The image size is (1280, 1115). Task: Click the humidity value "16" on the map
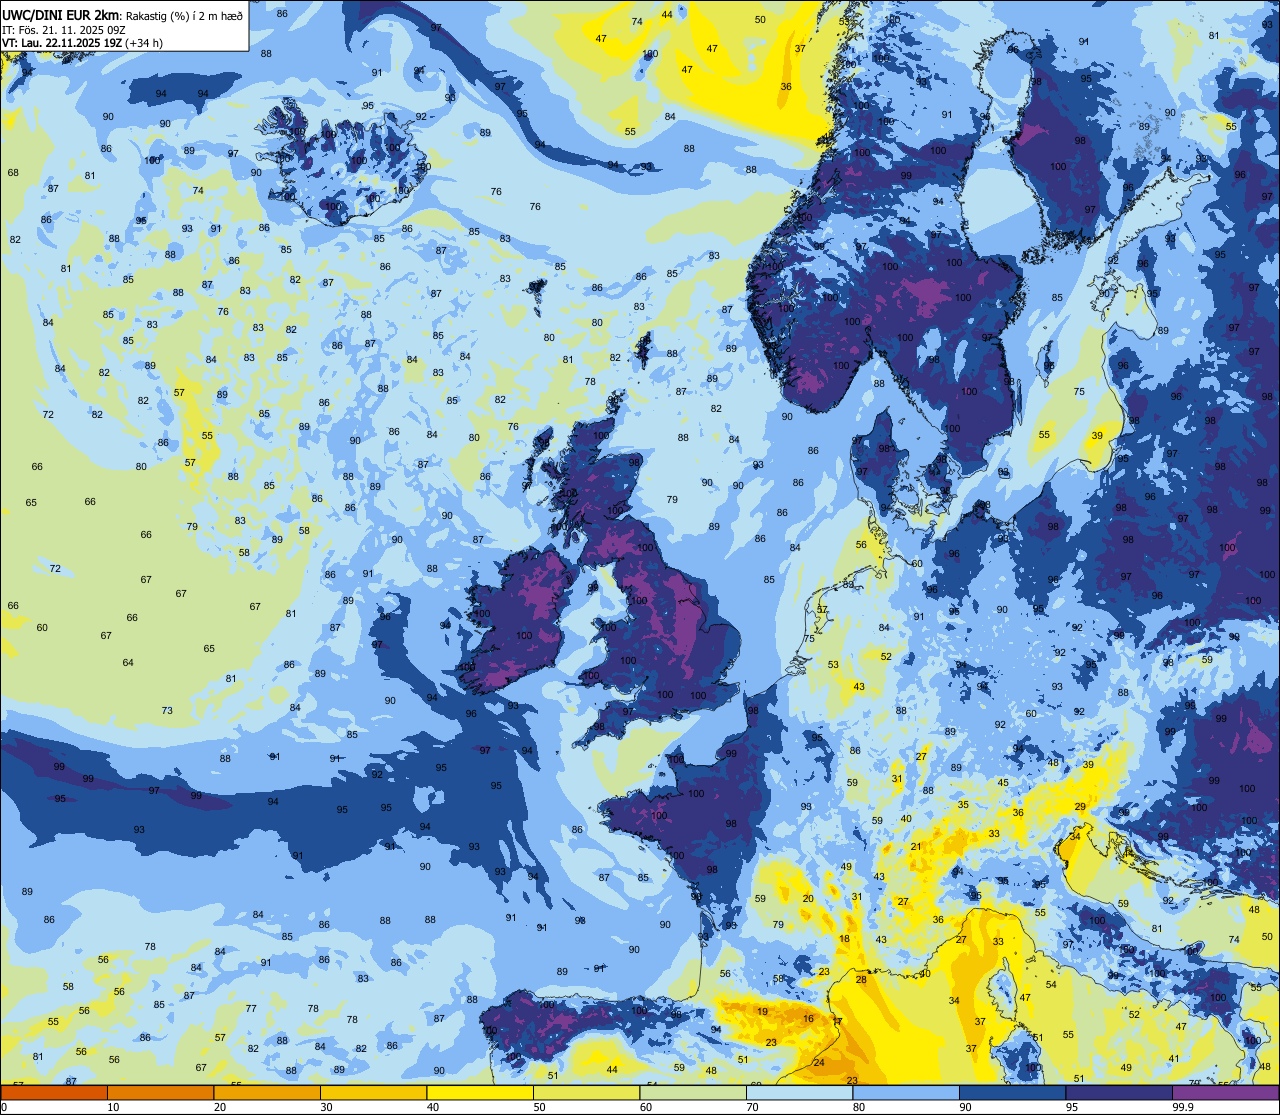pos(808,1019)
